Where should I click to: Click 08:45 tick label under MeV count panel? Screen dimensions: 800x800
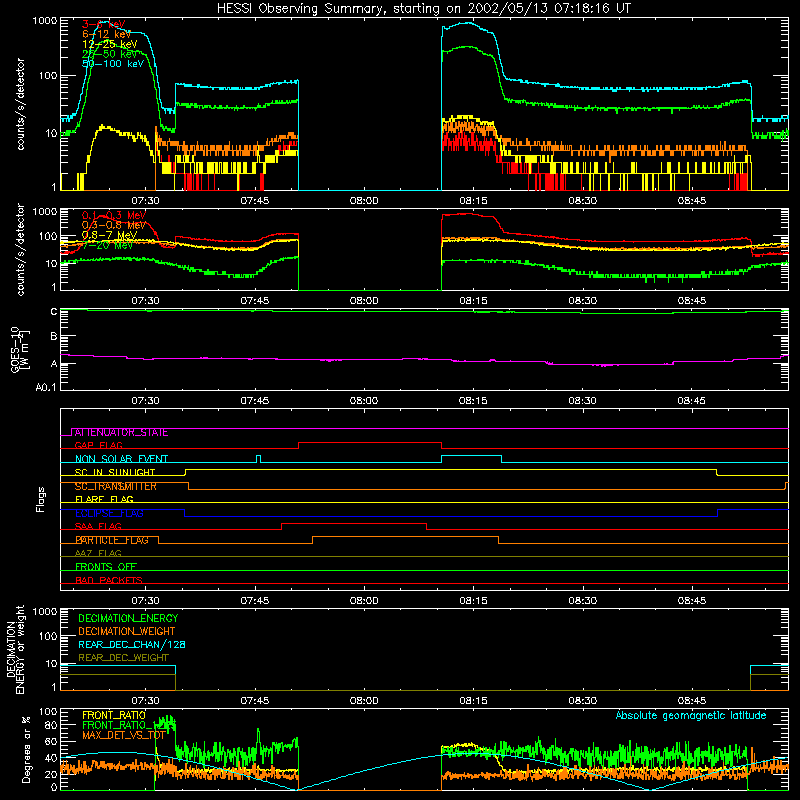pos(691,301)
